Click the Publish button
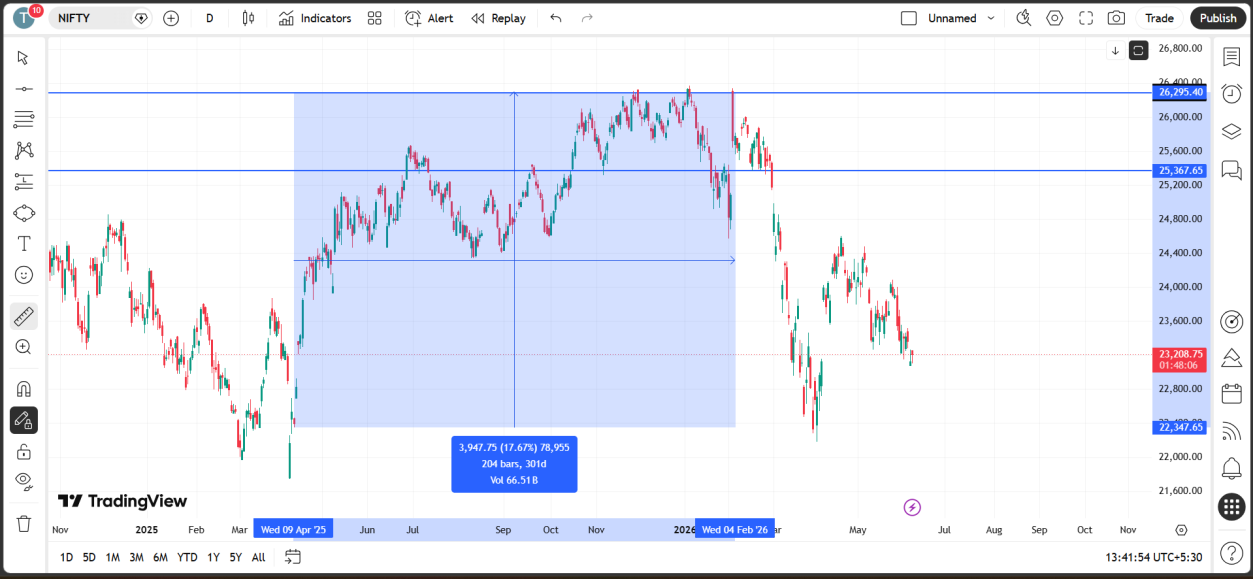 (x=1218, y=18)
